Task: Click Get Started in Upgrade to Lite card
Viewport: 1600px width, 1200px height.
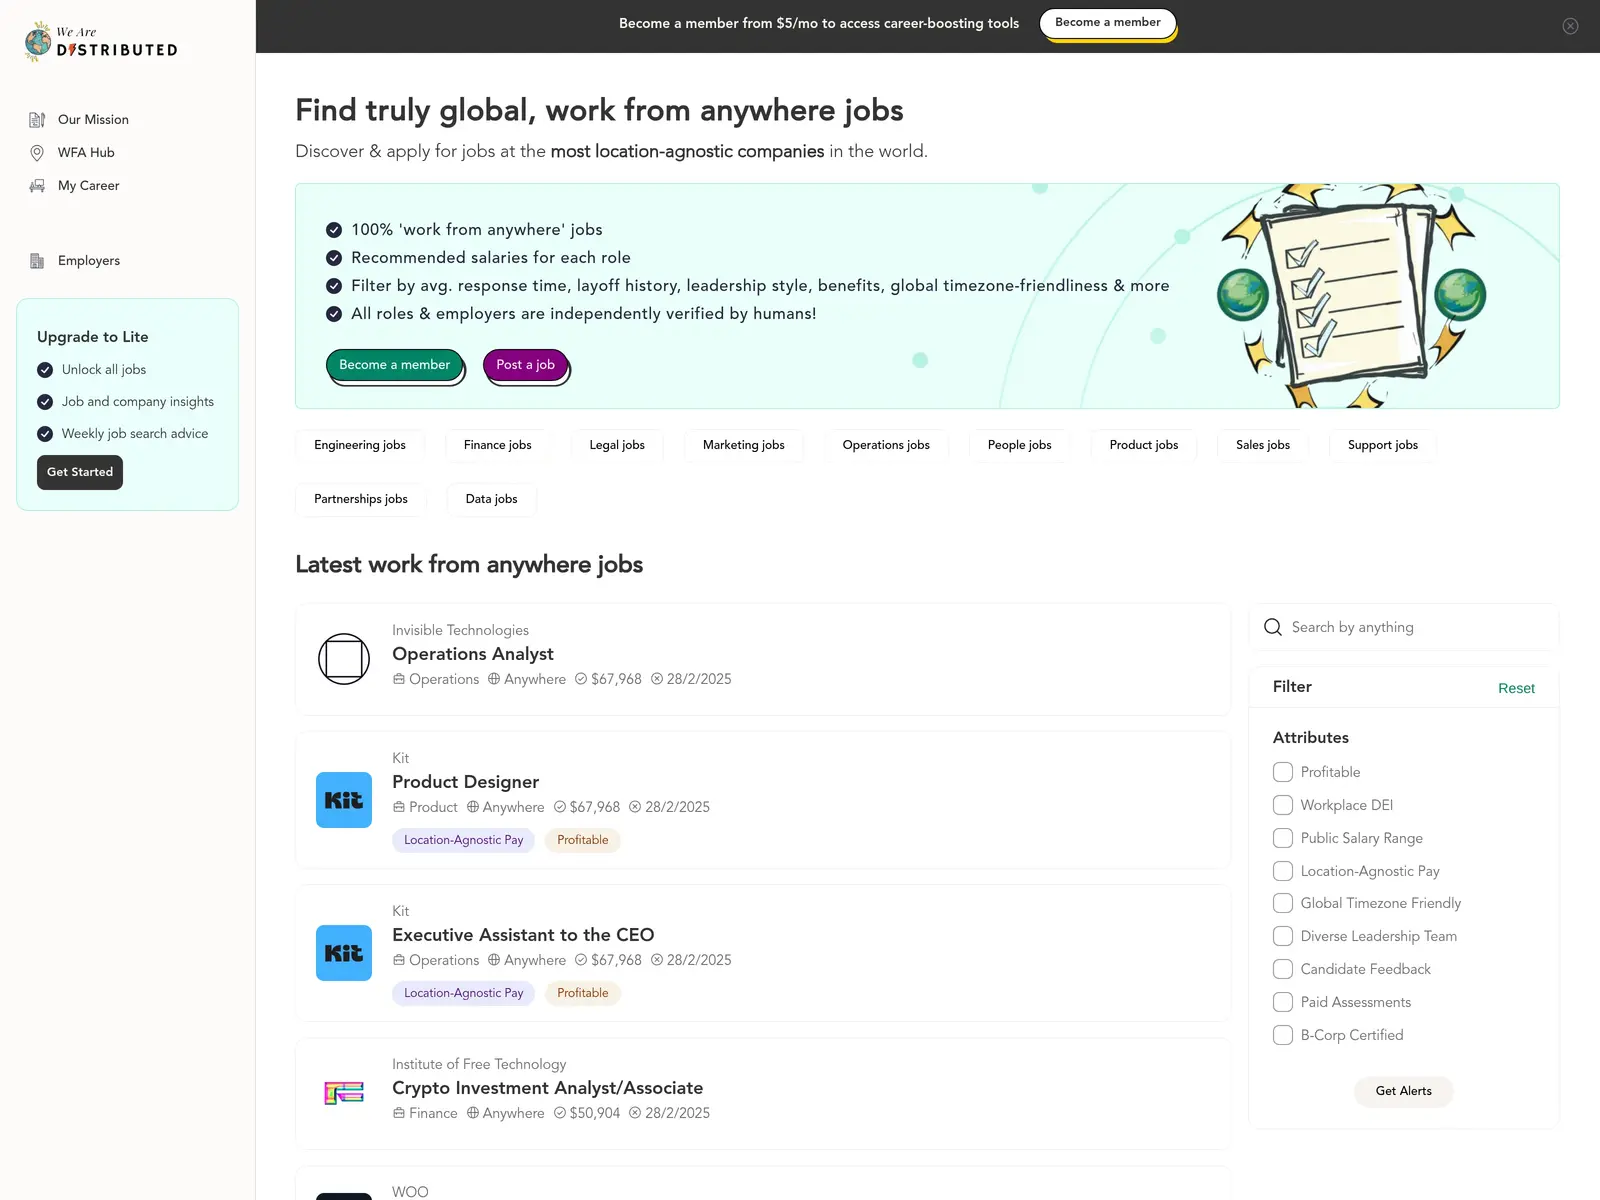Action: pyautogui.click(x=80, y=472)
